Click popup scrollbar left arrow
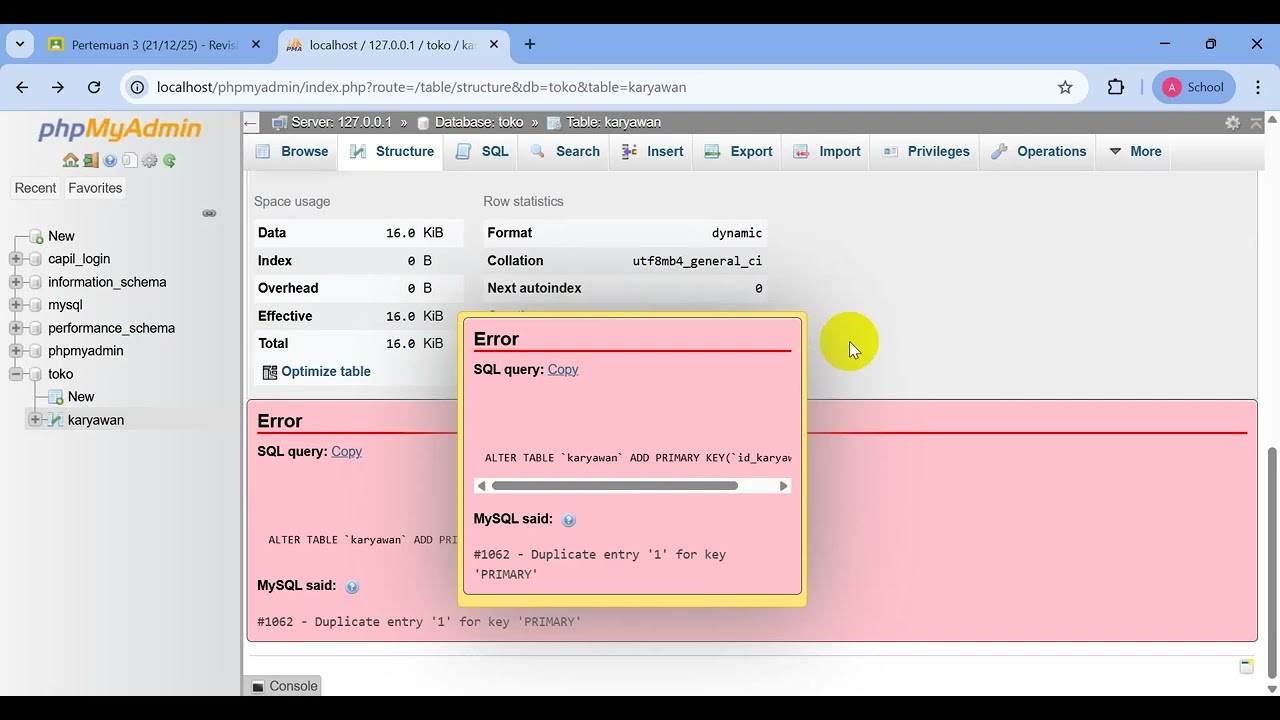The image size is (1280, 720). click(482, 486)
